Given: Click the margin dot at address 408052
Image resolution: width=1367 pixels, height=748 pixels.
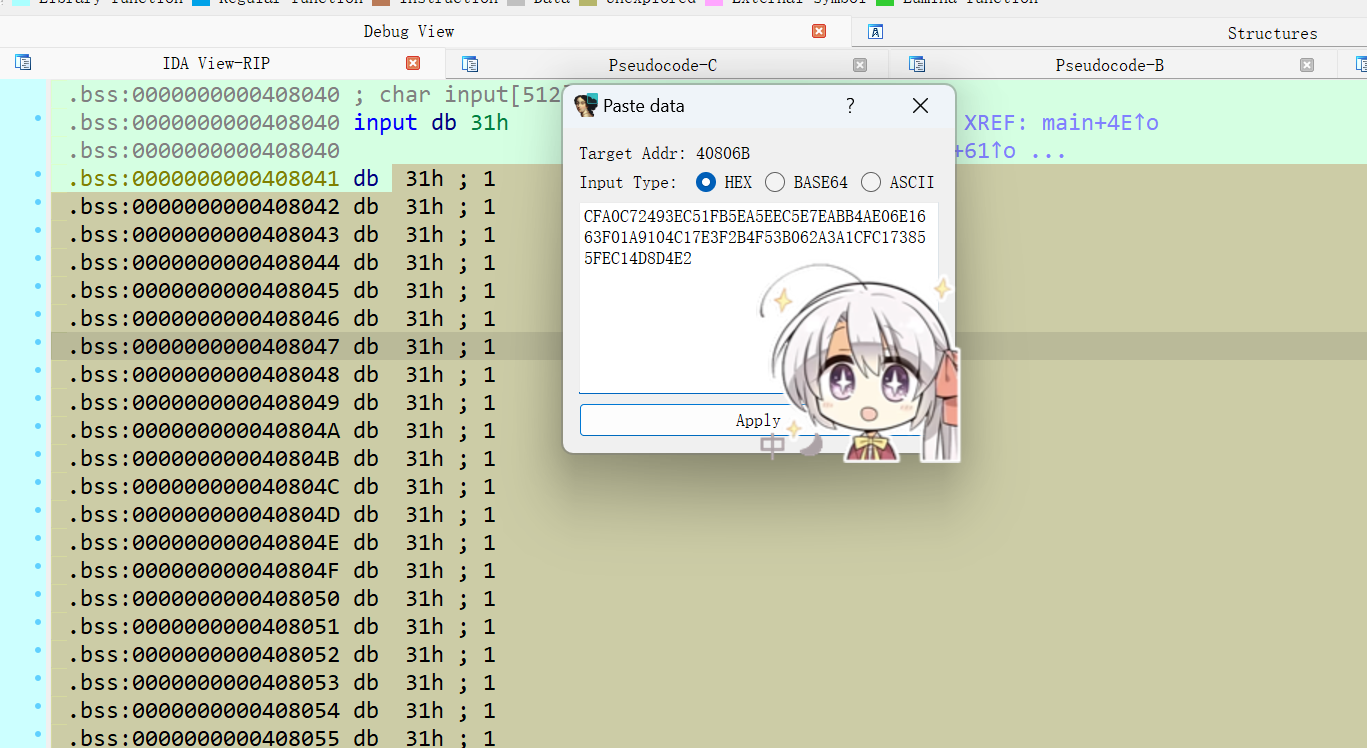Looking at the screenshot, I should coord(38,651).
